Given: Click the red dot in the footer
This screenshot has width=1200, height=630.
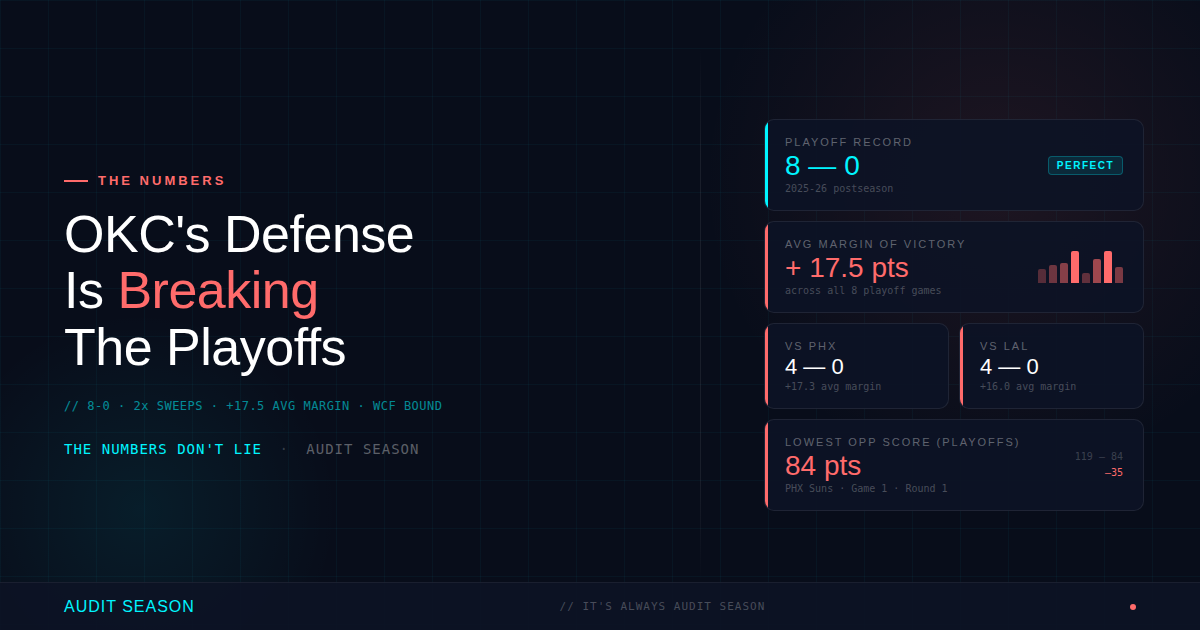Looking at the screenshot, I should 1133,607.
